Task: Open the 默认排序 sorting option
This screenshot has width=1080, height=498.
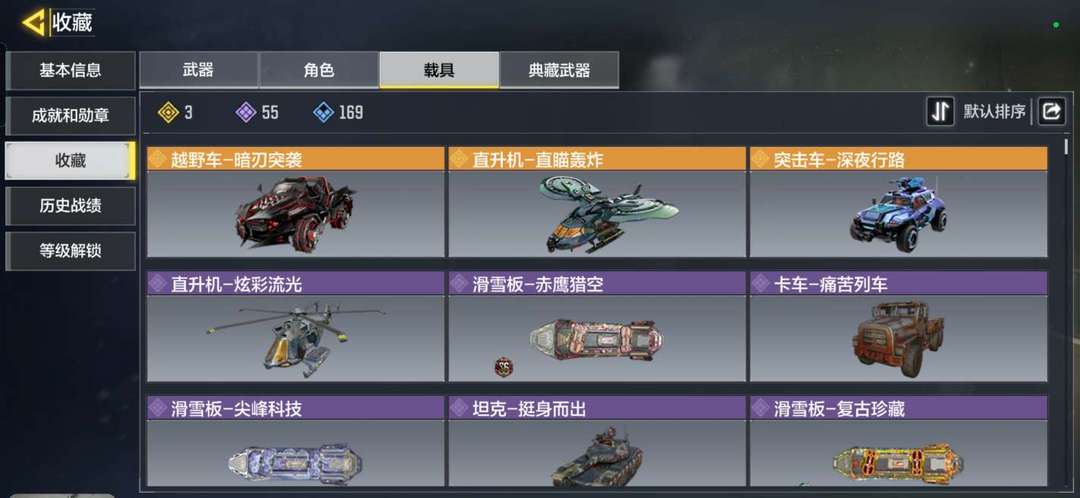Action: tap(994, 112)
